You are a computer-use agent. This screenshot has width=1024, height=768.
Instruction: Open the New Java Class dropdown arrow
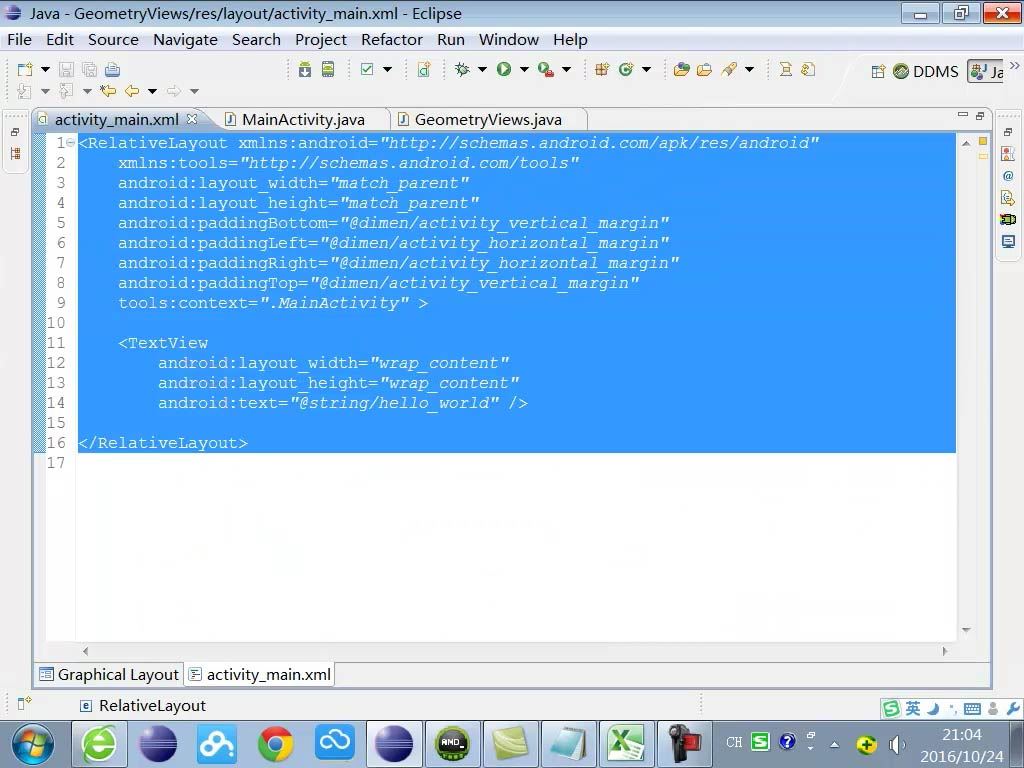(646, 69)
